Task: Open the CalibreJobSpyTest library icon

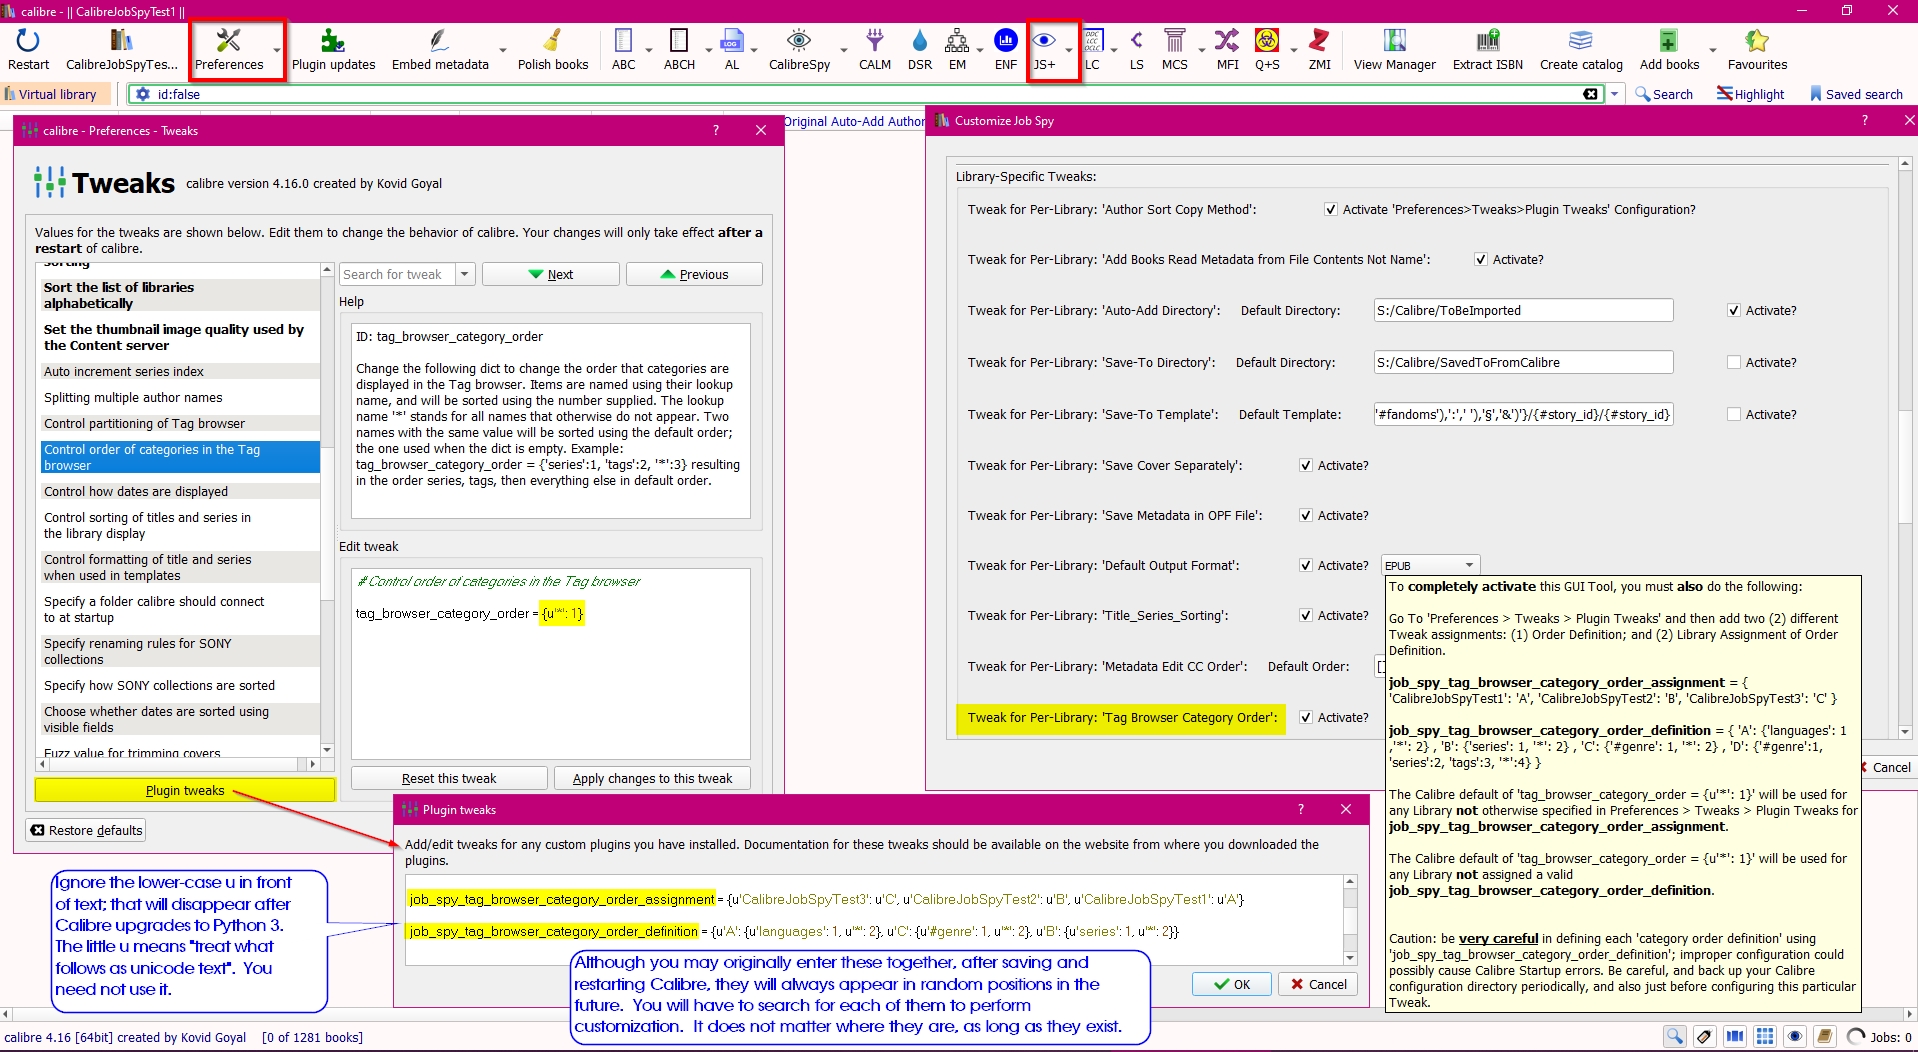Action: point(122,50)
